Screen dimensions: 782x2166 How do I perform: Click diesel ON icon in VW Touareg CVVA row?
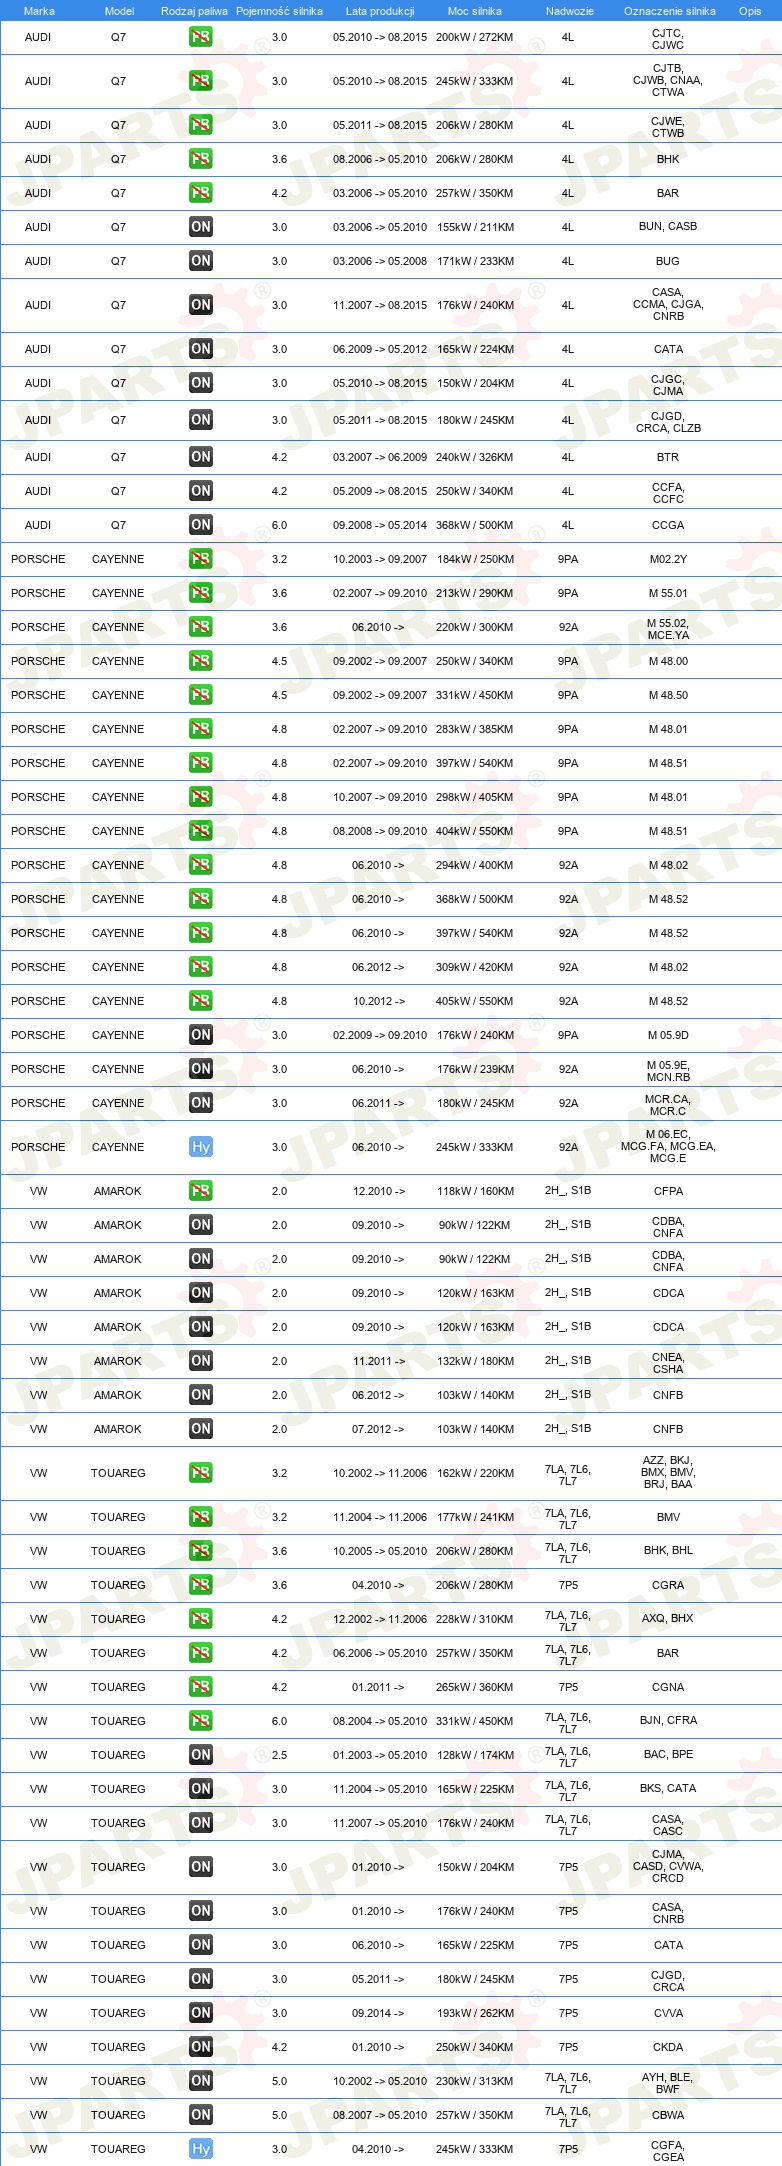201,2013
